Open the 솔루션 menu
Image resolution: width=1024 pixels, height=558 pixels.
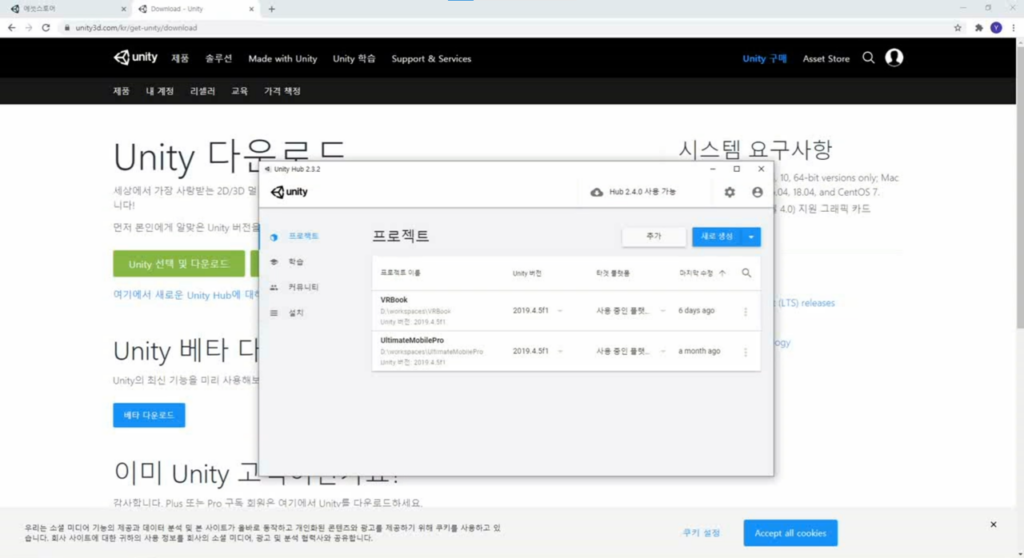[x=218, y=59]
